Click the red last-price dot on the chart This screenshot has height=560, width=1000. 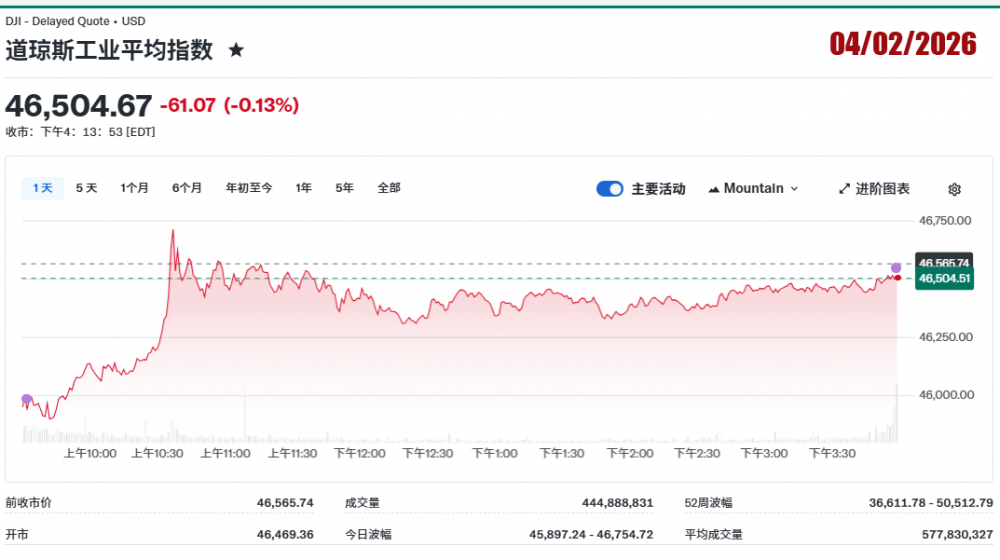click(897, 277)
